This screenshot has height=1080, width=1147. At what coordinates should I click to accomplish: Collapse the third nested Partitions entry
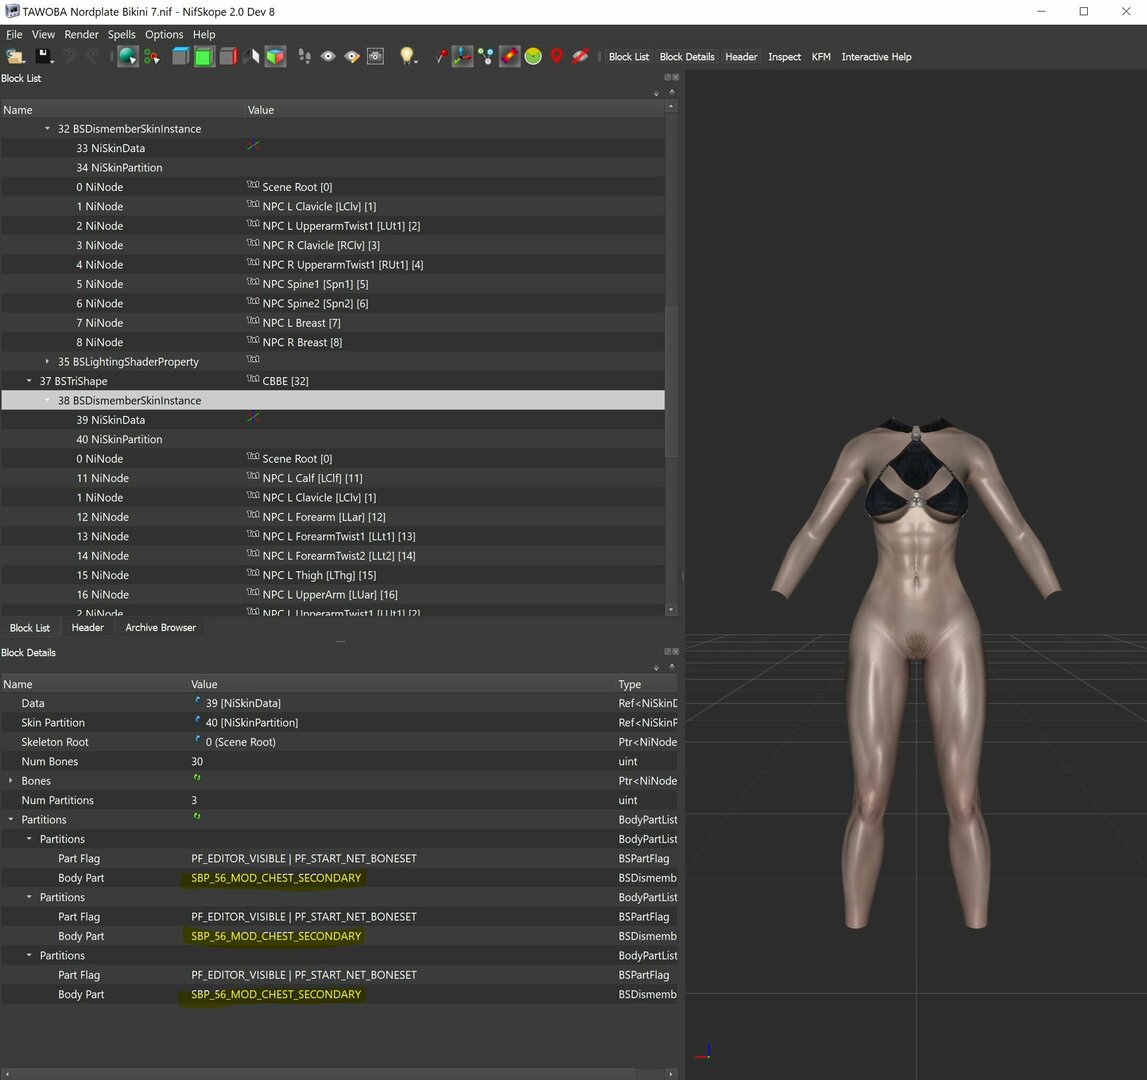(x=29, y=956)
